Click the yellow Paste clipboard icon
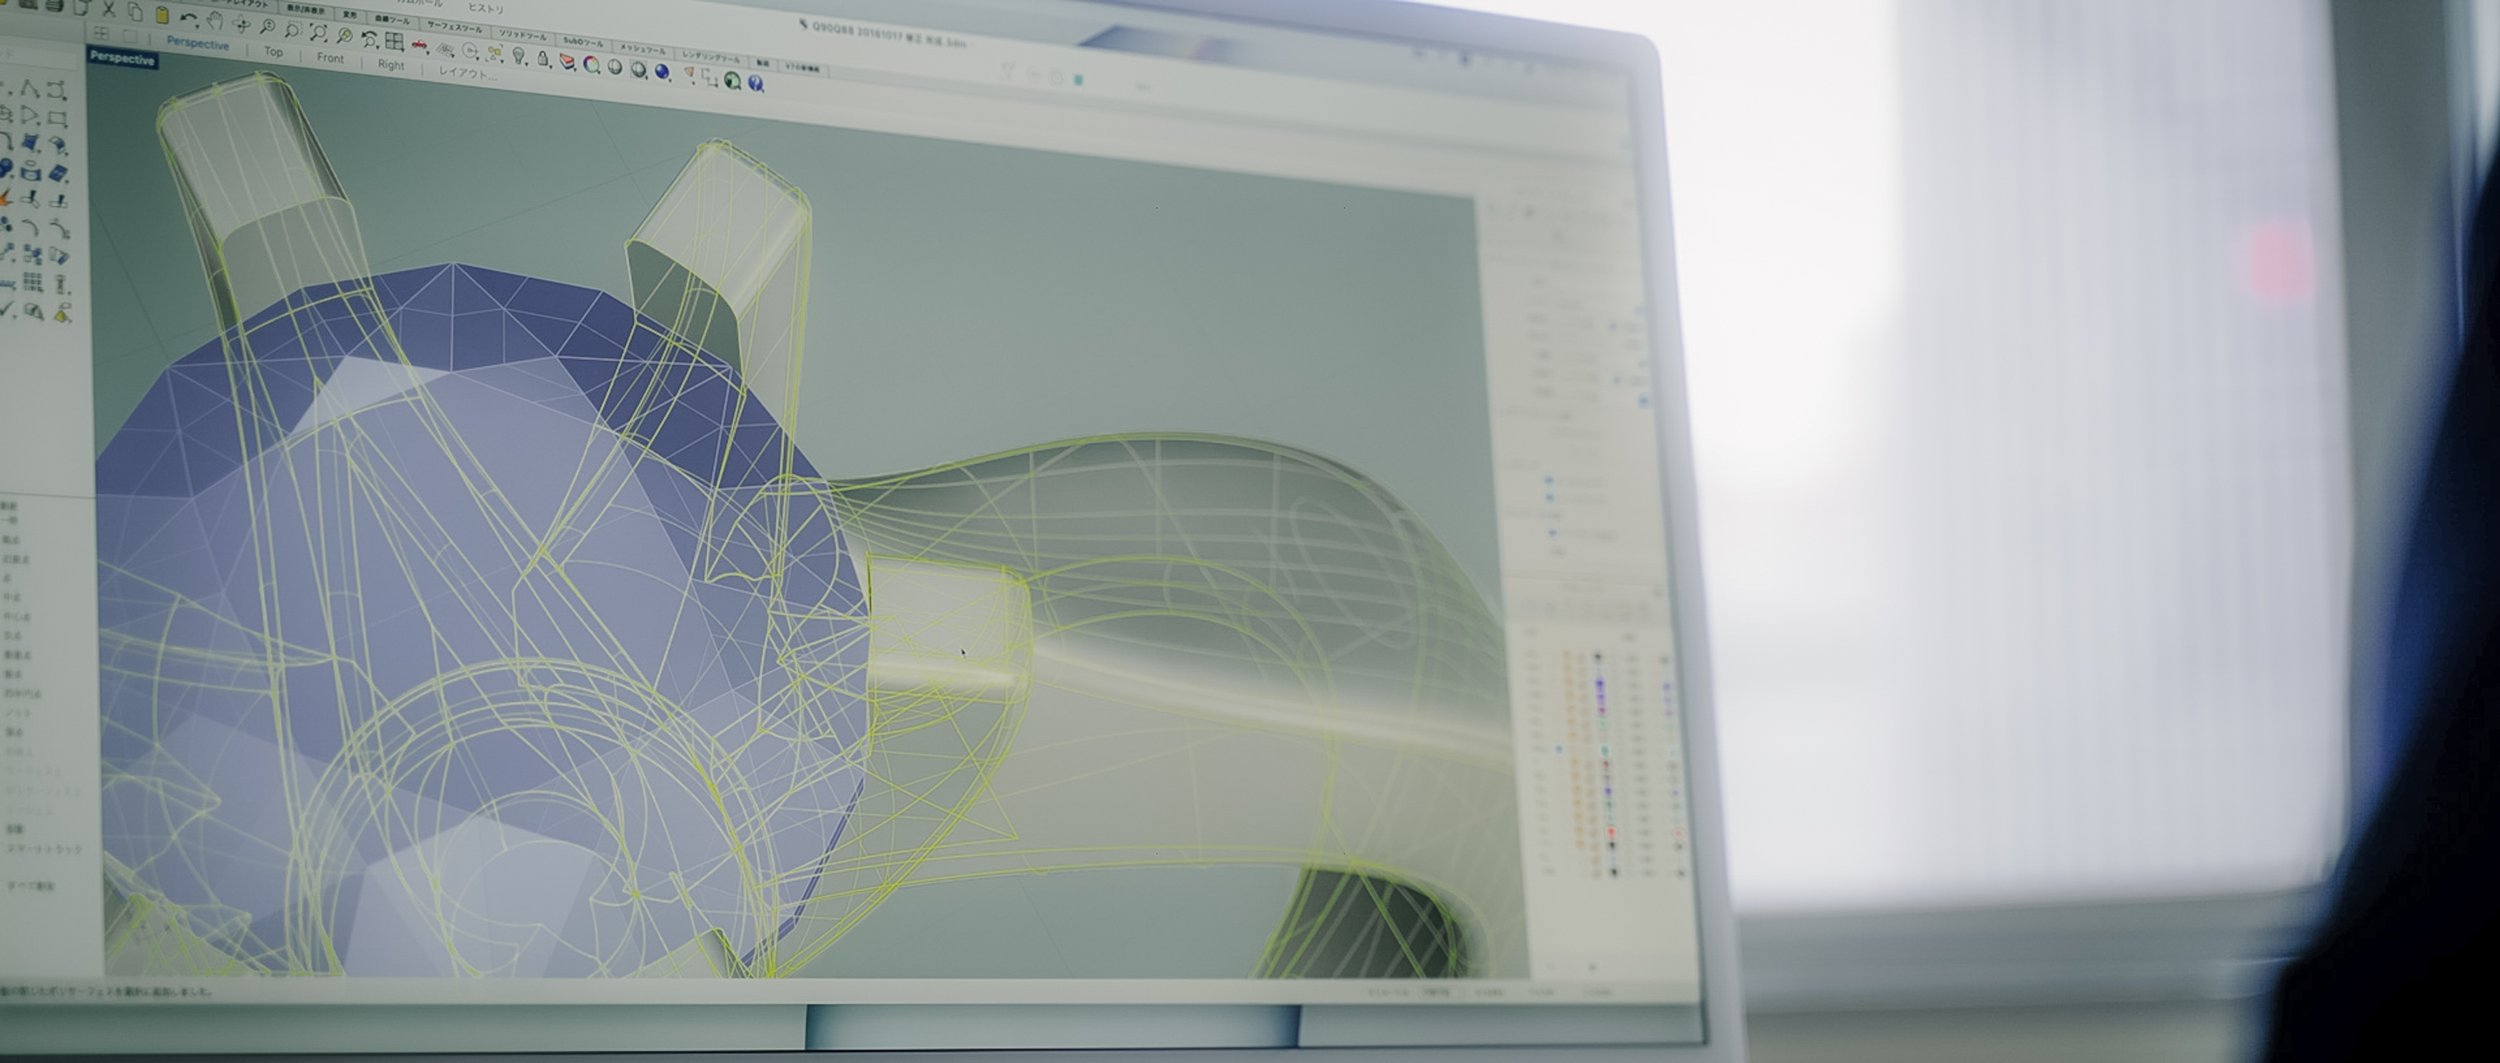 coord(162,16)
